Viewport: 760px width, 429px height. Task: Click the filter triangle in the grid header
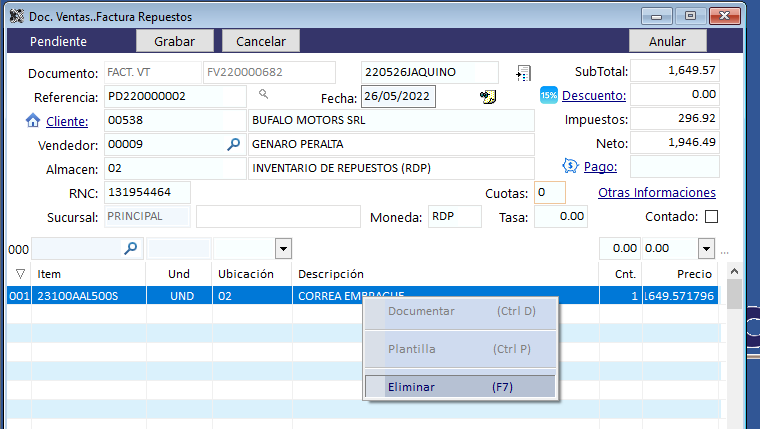click(x=20, y=274)
